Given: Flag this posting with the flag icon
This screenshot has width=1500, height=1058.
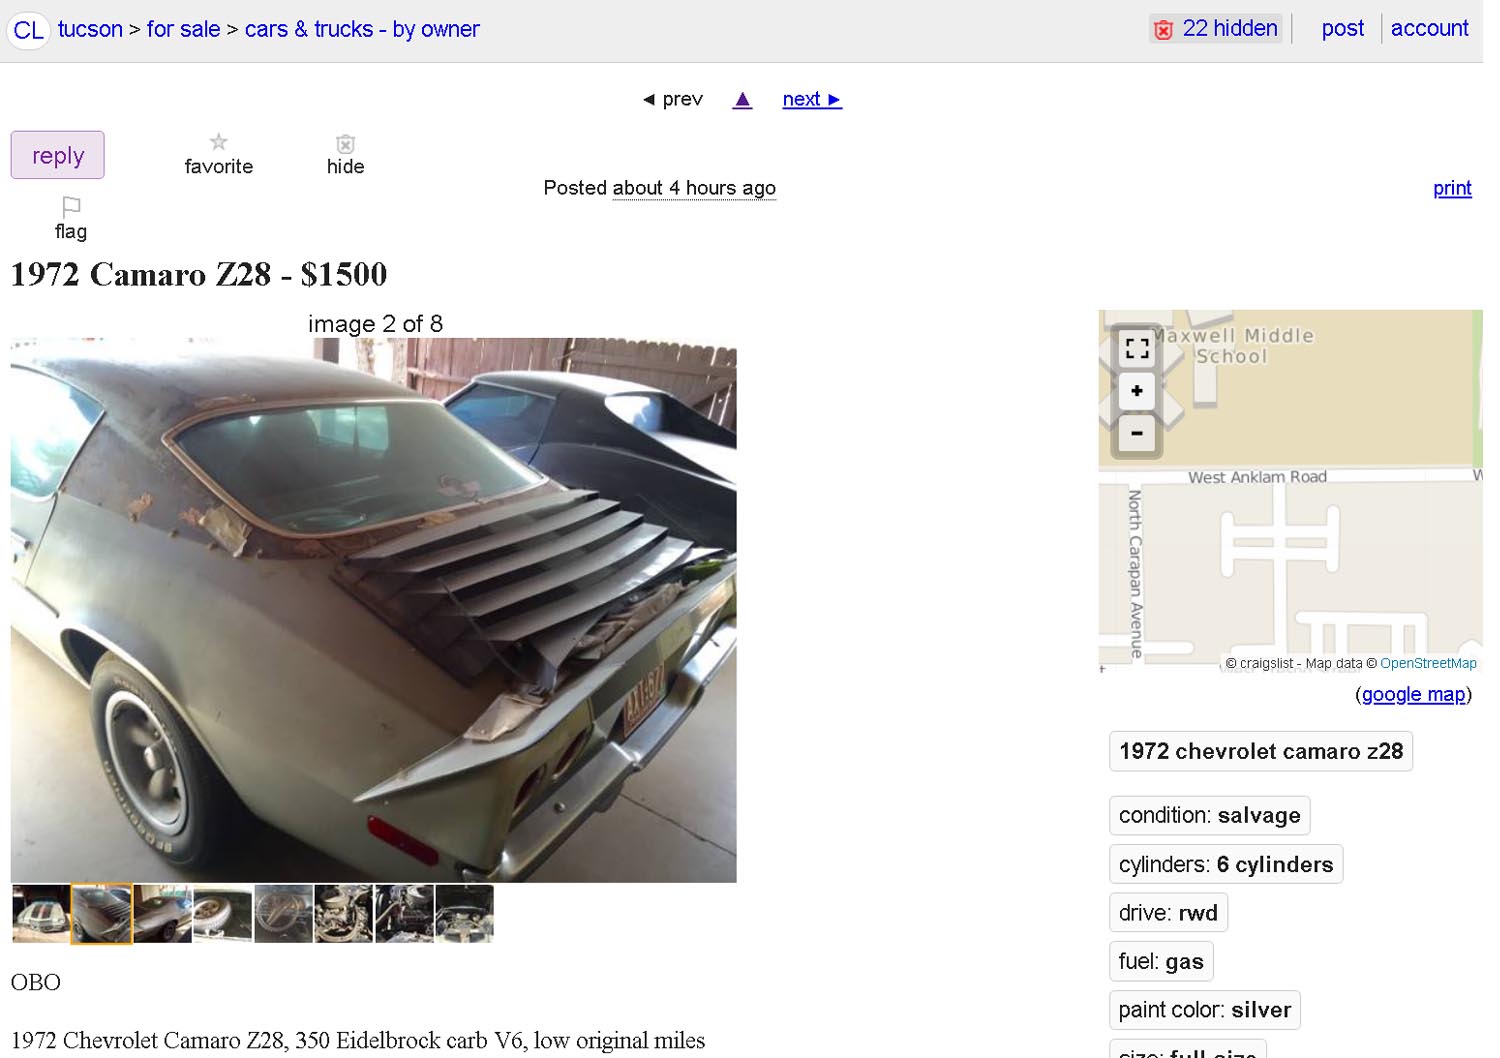Looking at the screenshot, I should click(x=71, y=207).
